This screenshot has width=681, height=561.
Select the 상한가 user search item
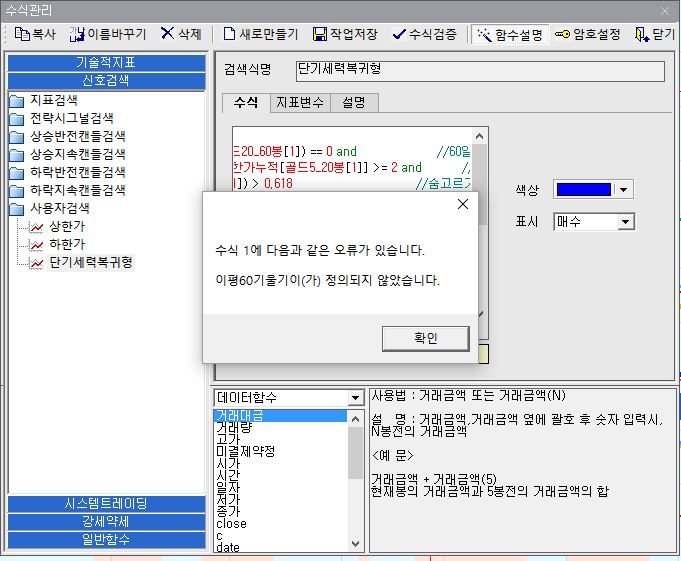point(66,226)
